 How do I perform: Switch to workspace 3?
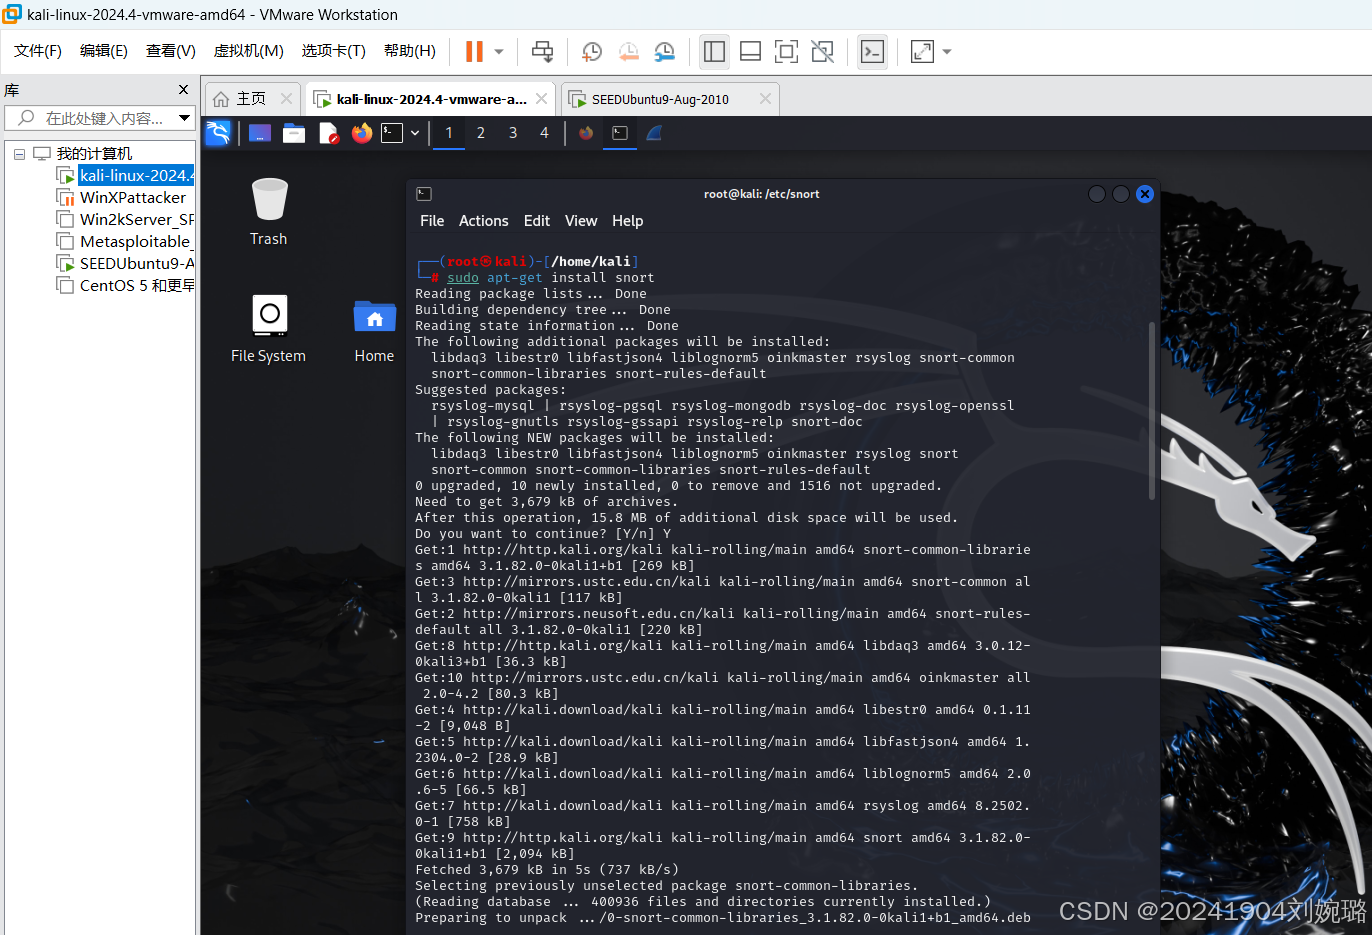click(513, 133)
